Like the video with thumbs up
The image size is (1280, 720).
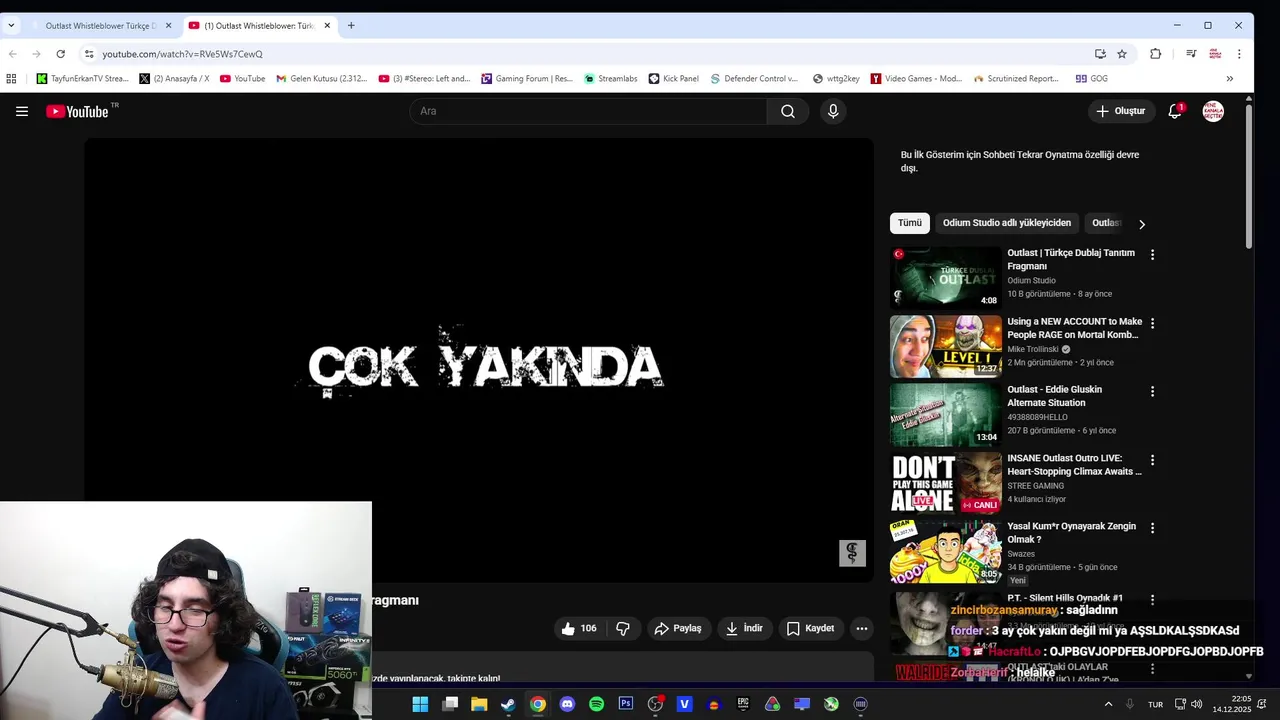579,628
